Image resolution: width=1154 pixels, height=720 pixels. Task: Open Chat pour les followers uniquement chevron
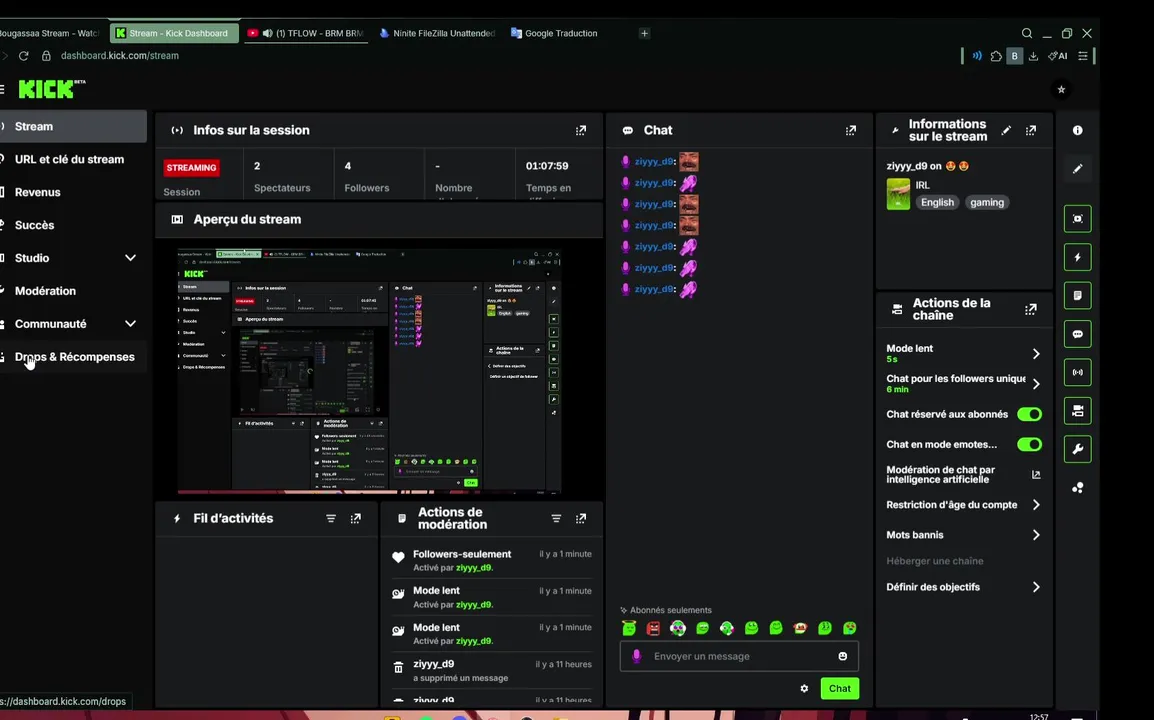(x=1036, y=384)
